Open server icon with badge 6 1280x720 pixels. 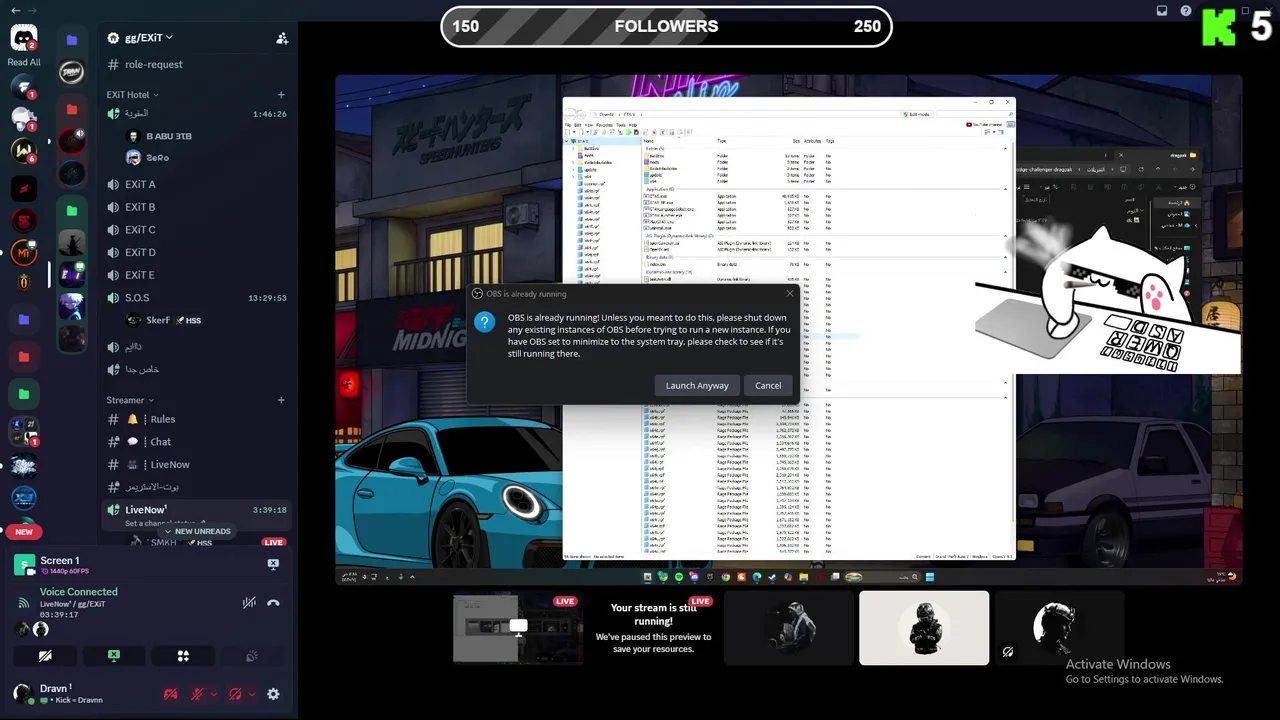point(24,151)
